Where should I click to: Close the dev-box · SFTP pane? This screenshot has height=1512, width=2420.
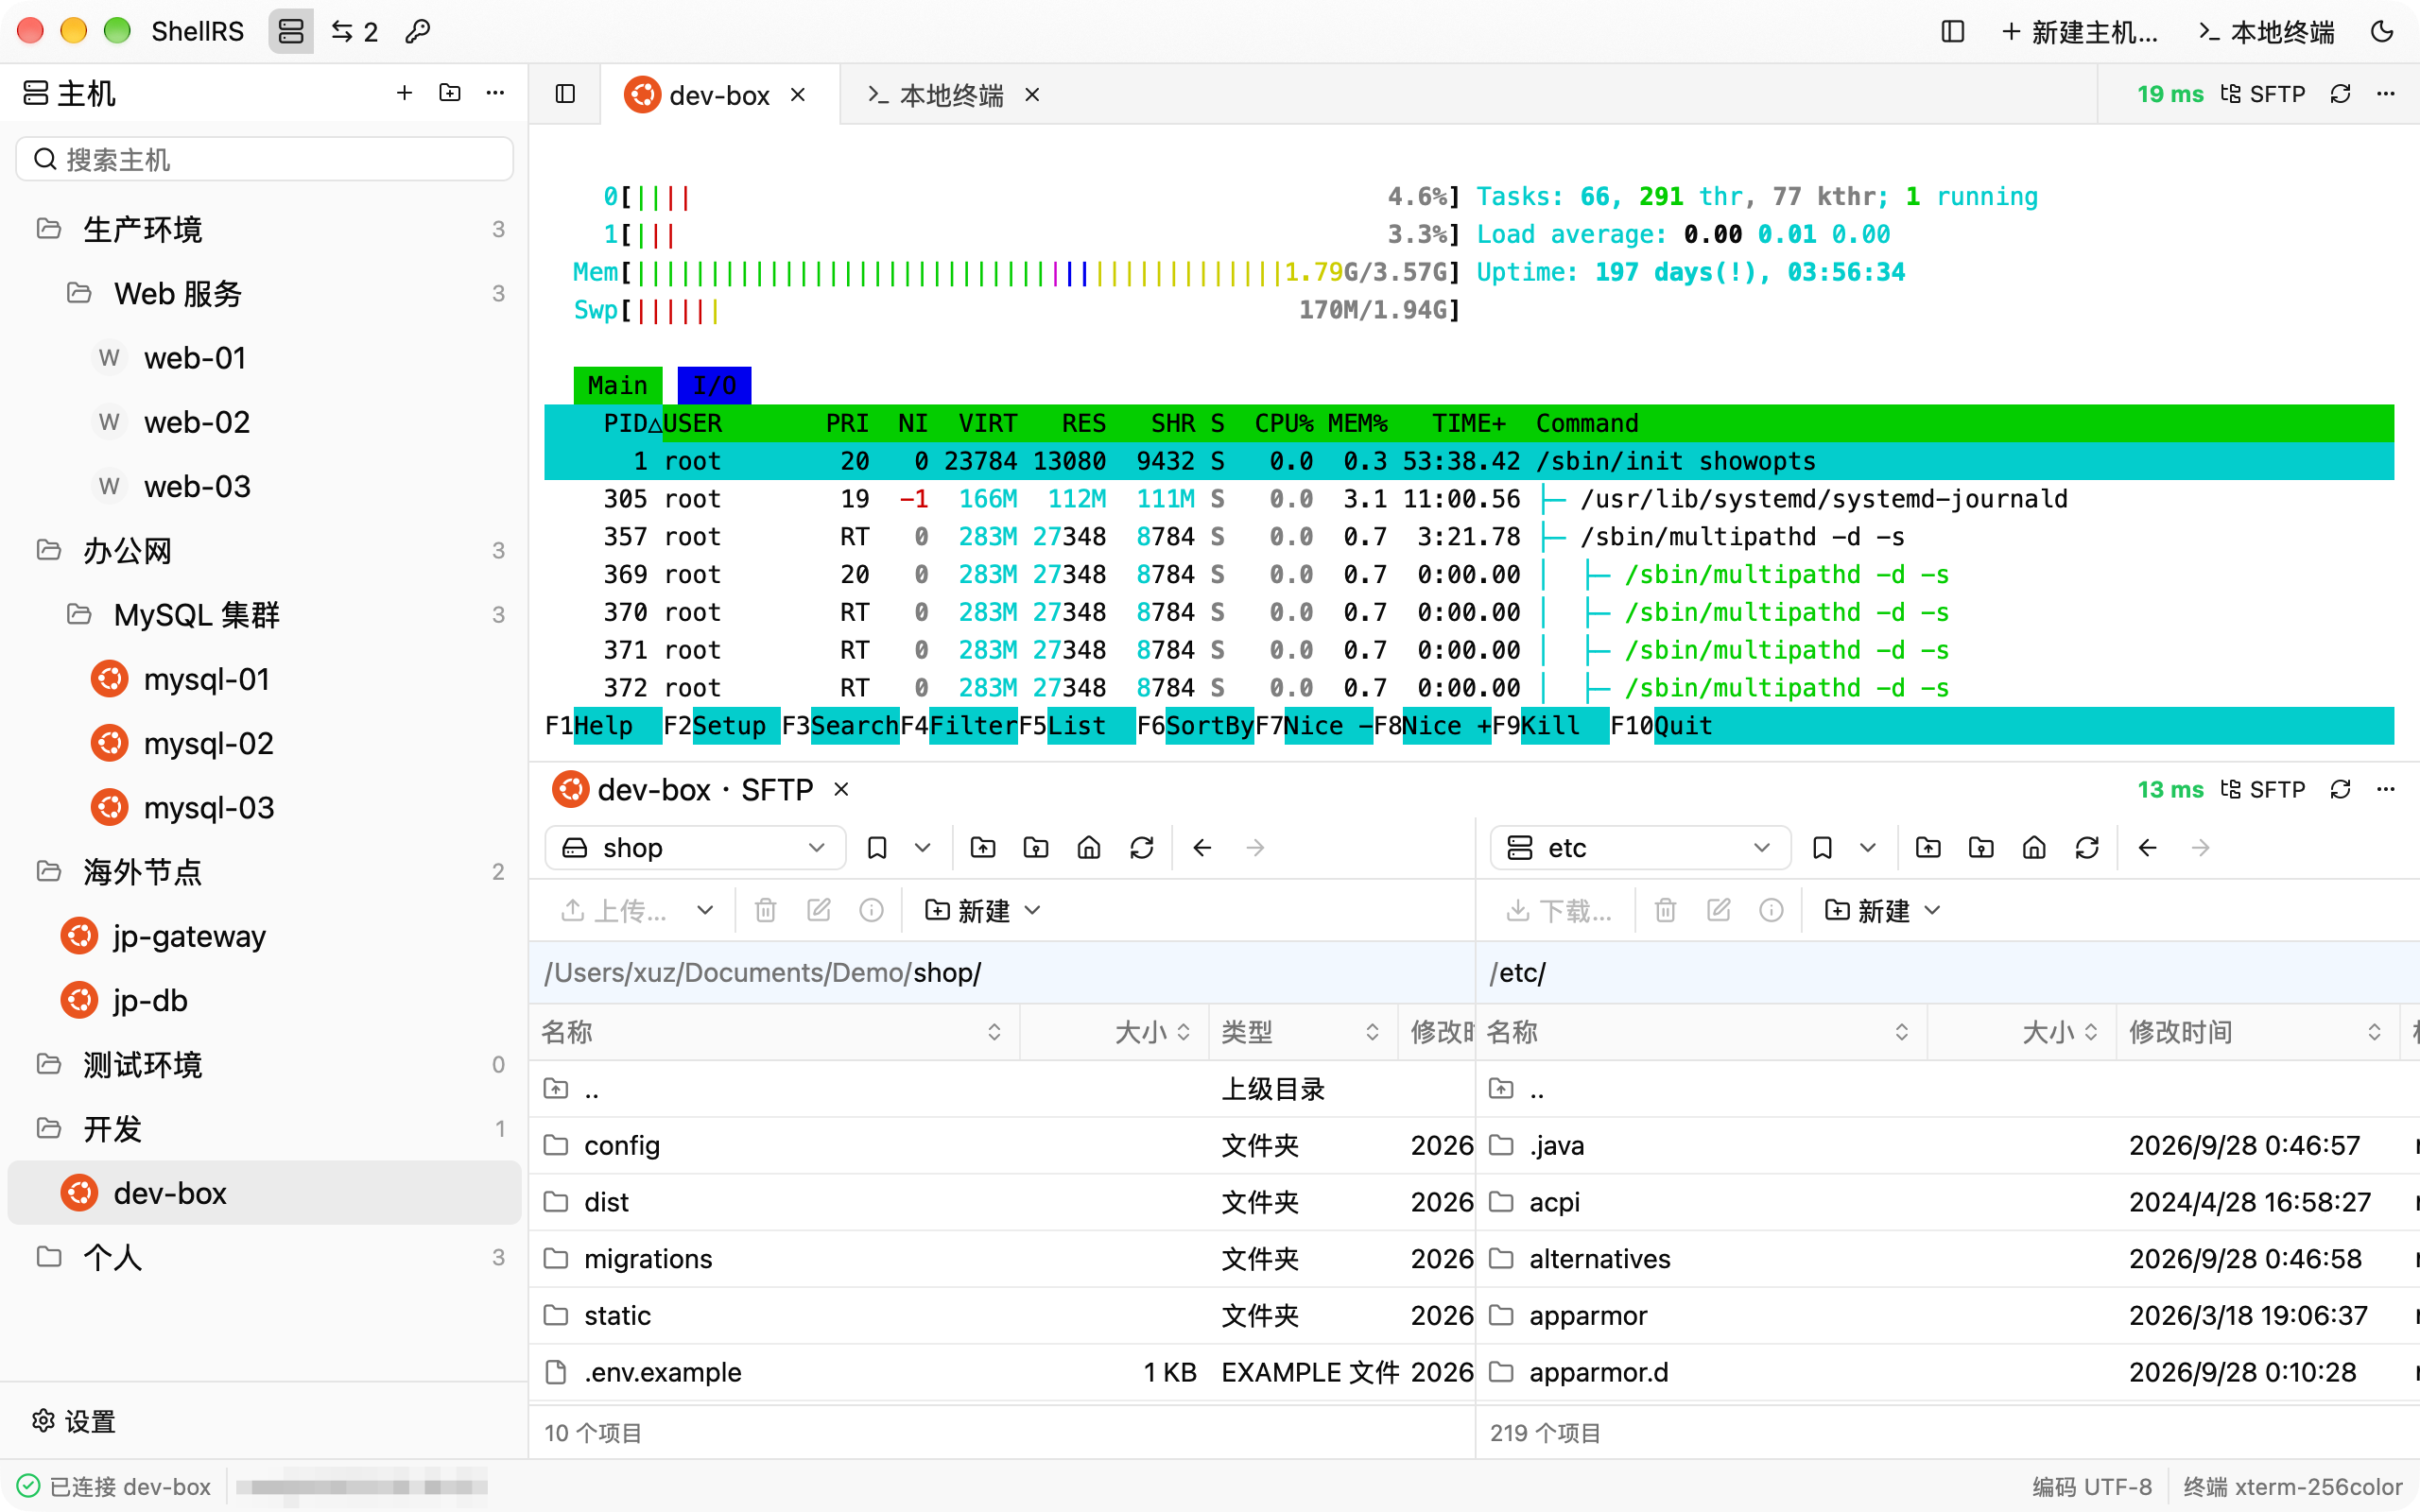point(842,789)
